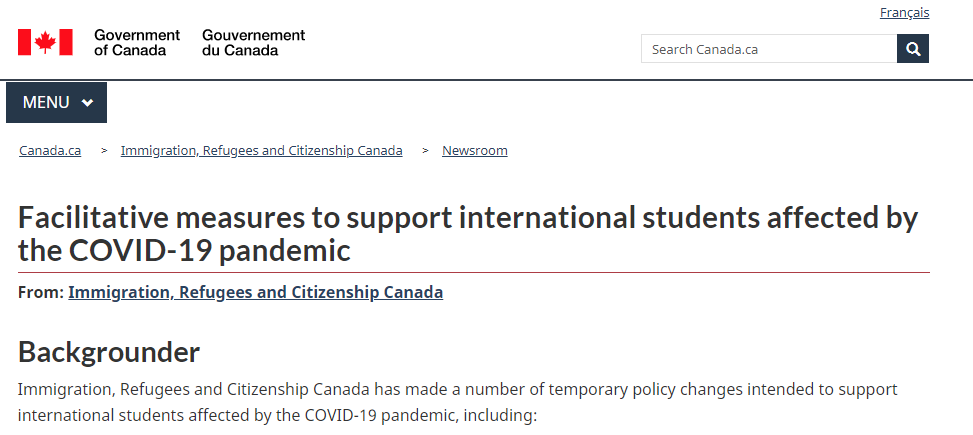
Task: Follow the bold From: Immigration, Refugees link
Action: click(256, 292)
